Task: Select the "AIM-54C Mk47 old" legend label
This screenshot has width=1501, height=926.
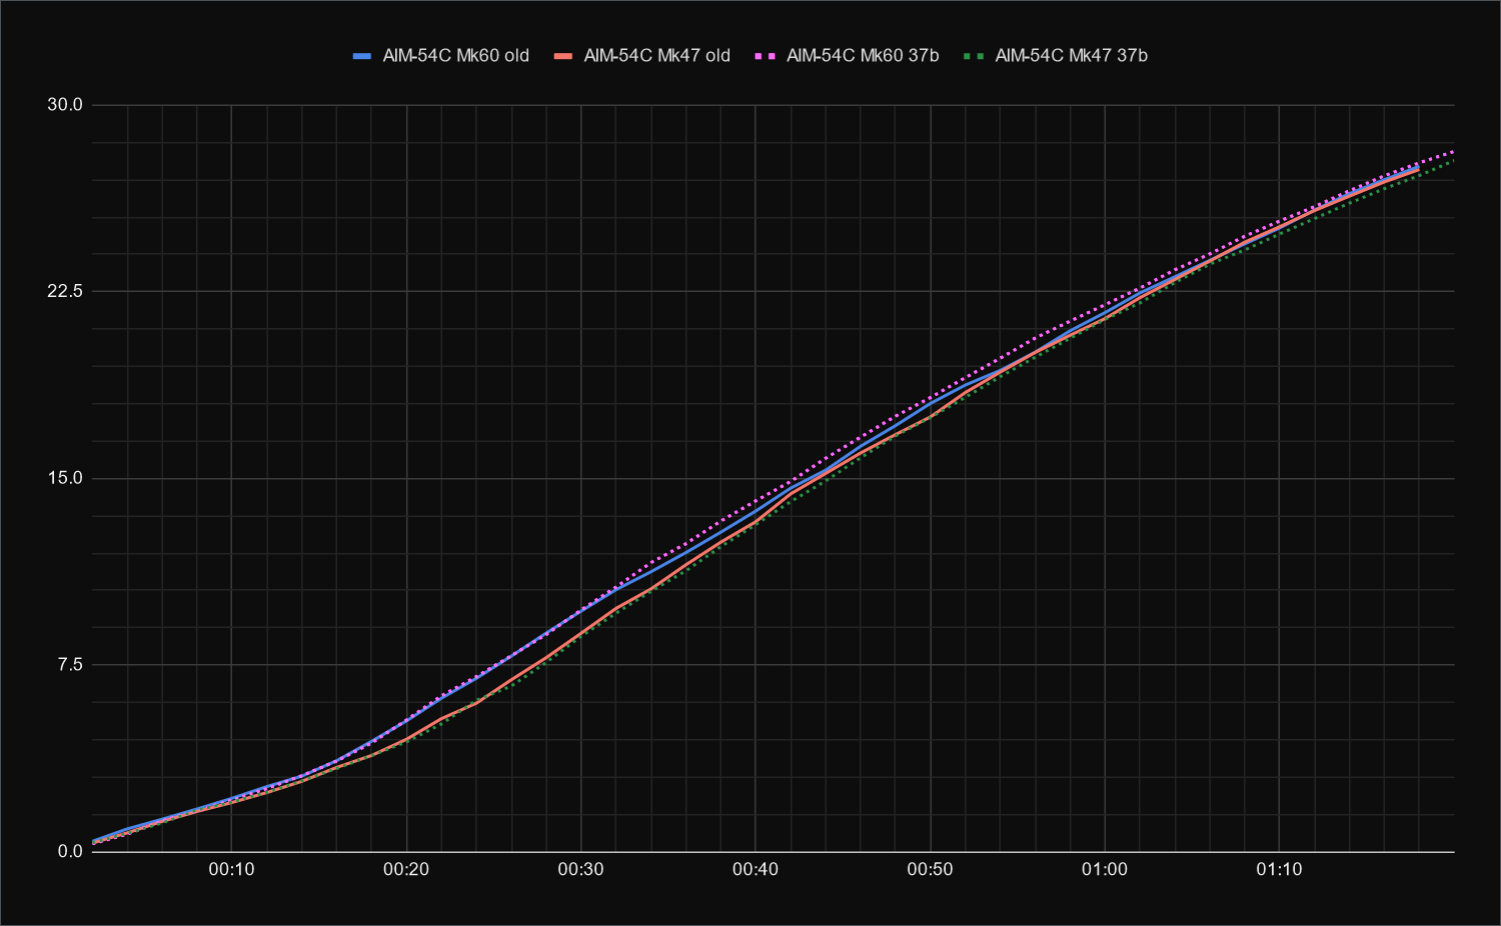Action: pyautogui.click(x=657, y=56)
